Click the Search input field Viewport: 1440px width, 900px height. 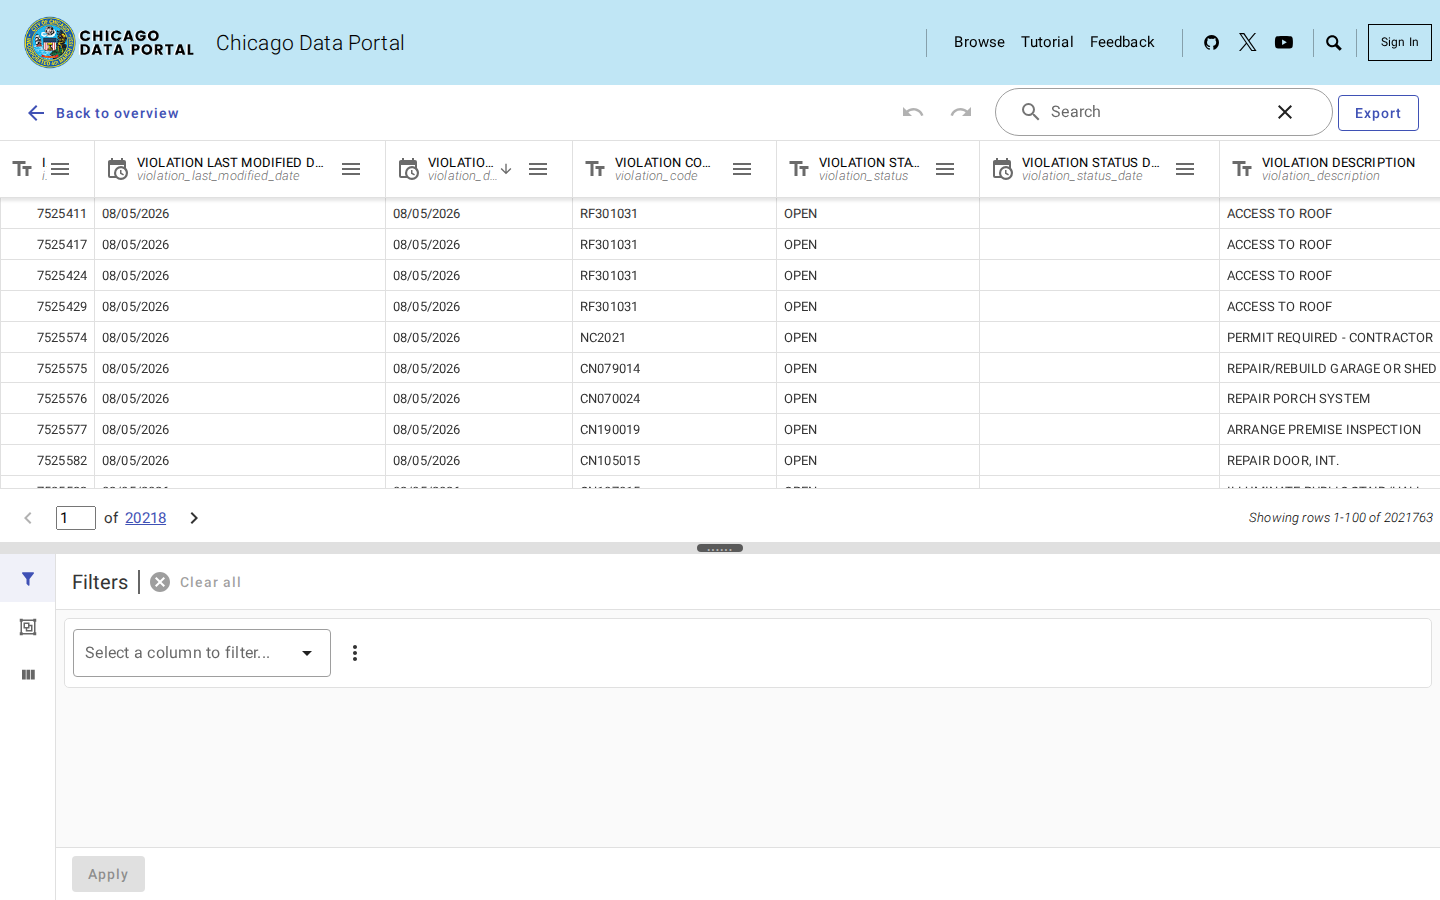[1155, 112]
